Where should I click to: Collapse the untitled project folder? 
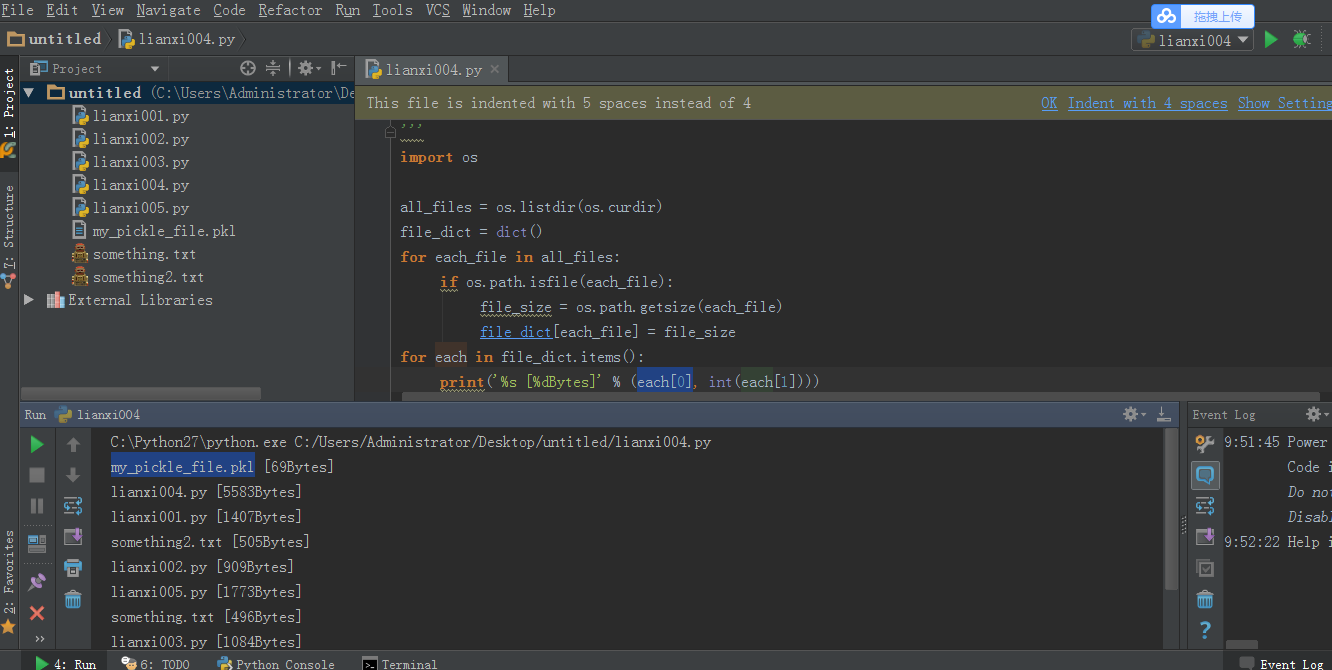29,93
